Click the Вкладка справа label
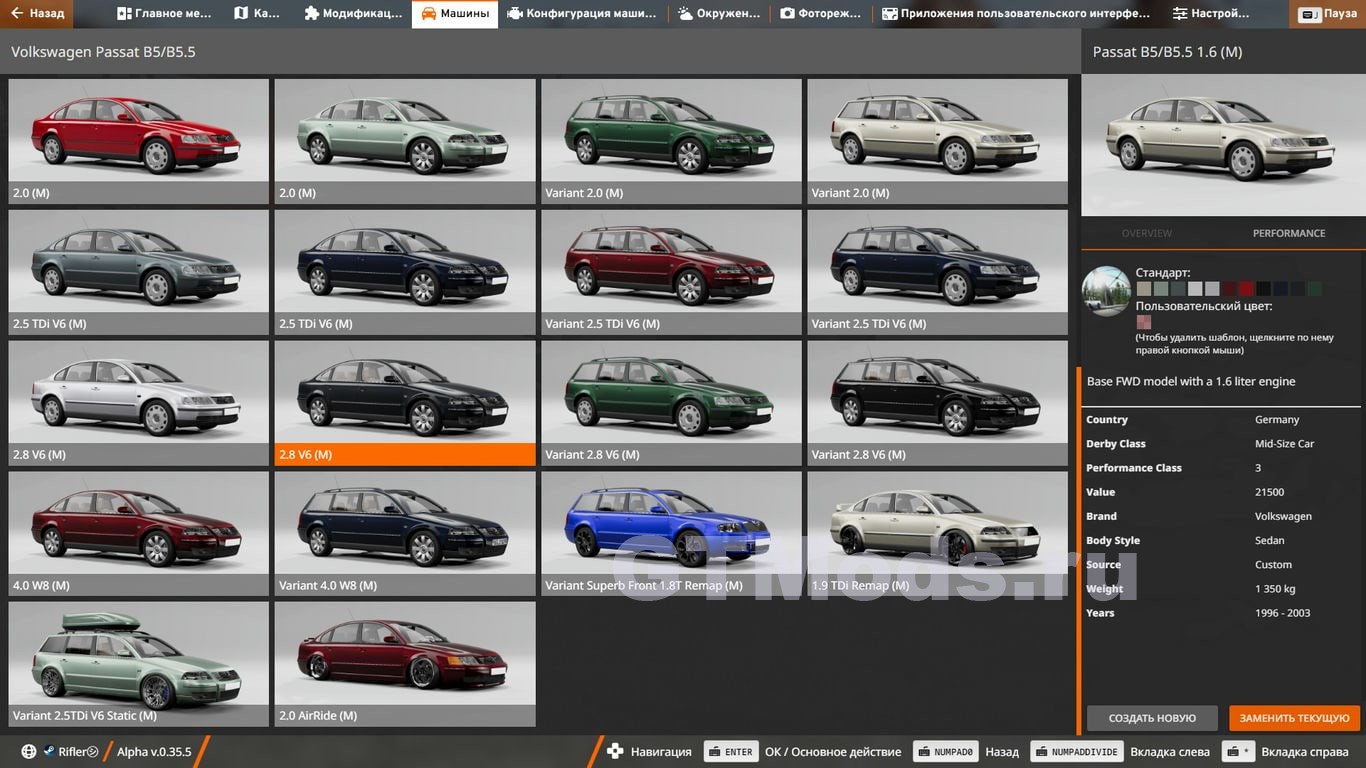 click(x=1305, y=752)
